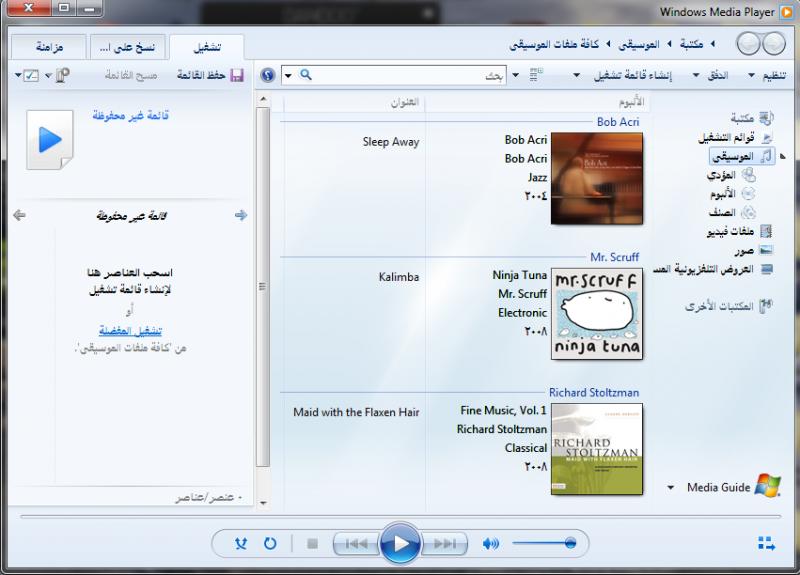Go to the previous list with the left arrow
800x575 pixels.
click(19, 215)
